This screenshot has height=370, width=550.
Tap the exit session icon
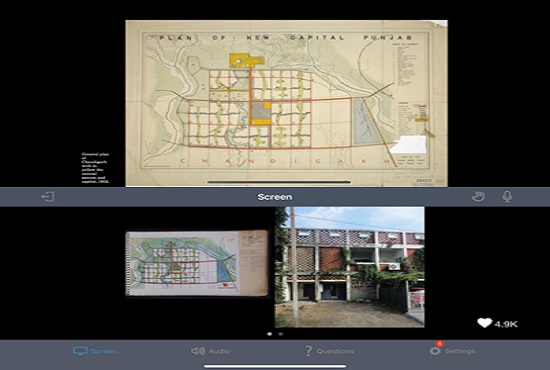click(x=48, y=197)
